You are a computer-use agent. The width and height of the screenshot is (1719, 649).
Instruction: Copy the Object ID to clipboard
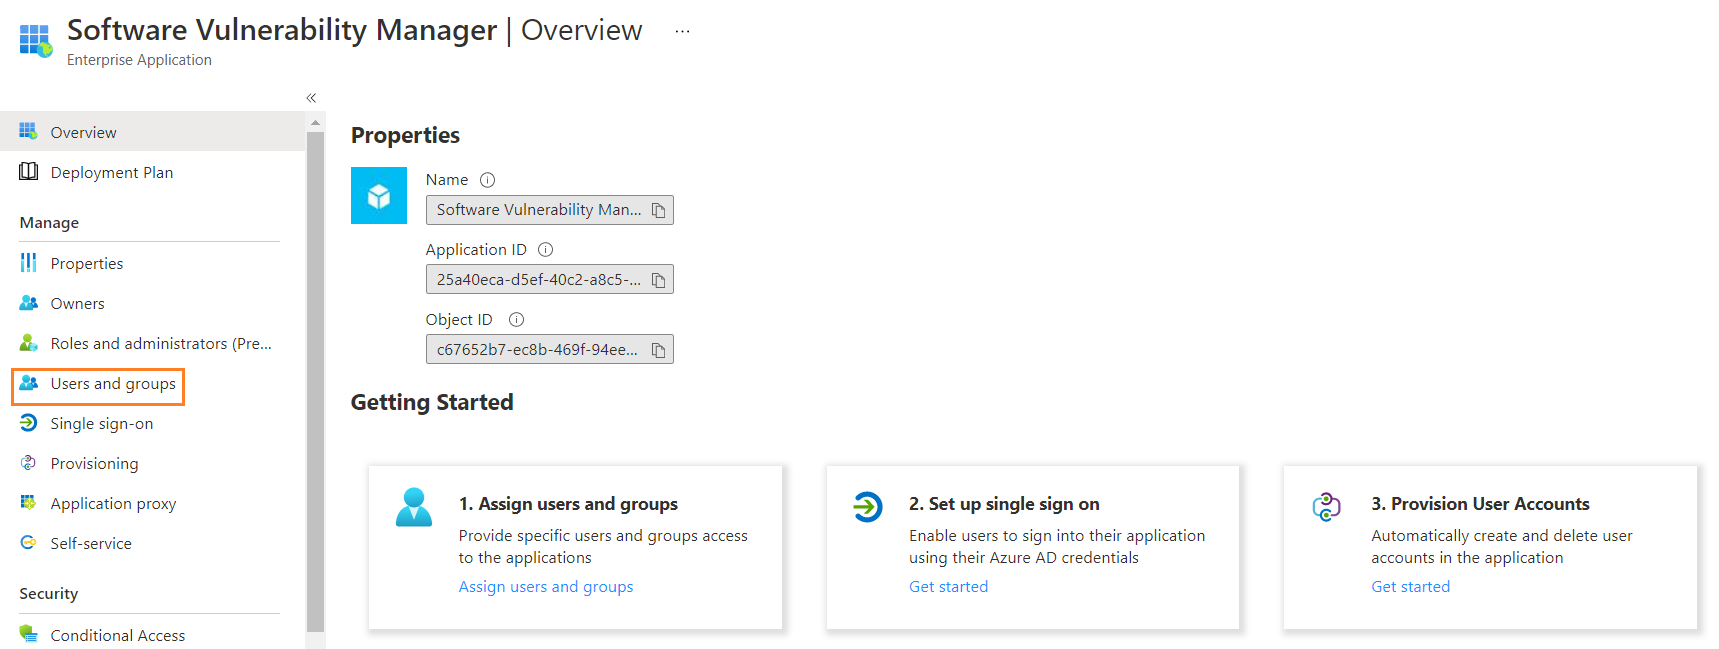coord(658,350)
